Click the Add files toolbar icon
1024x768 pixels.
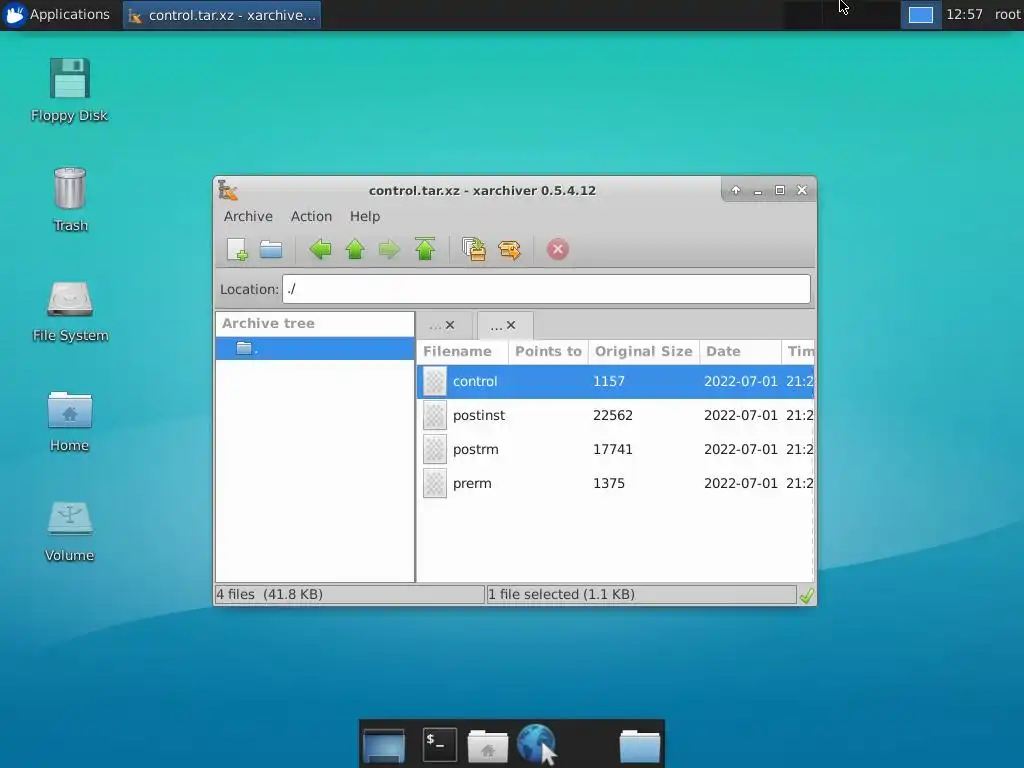point(474,249)
